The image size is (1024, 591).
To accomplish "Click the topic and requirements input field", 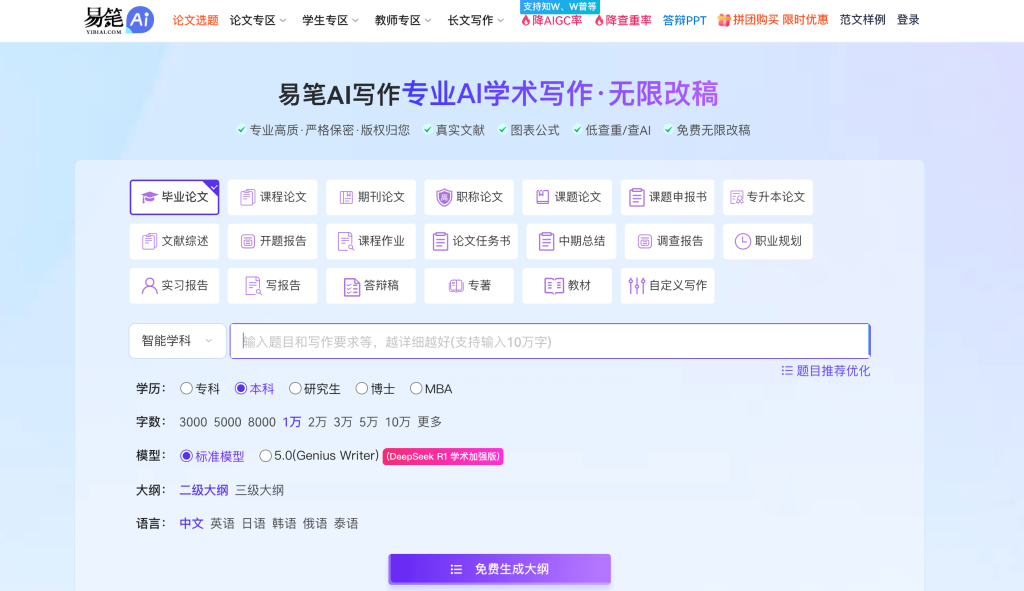I will [549, 340].
